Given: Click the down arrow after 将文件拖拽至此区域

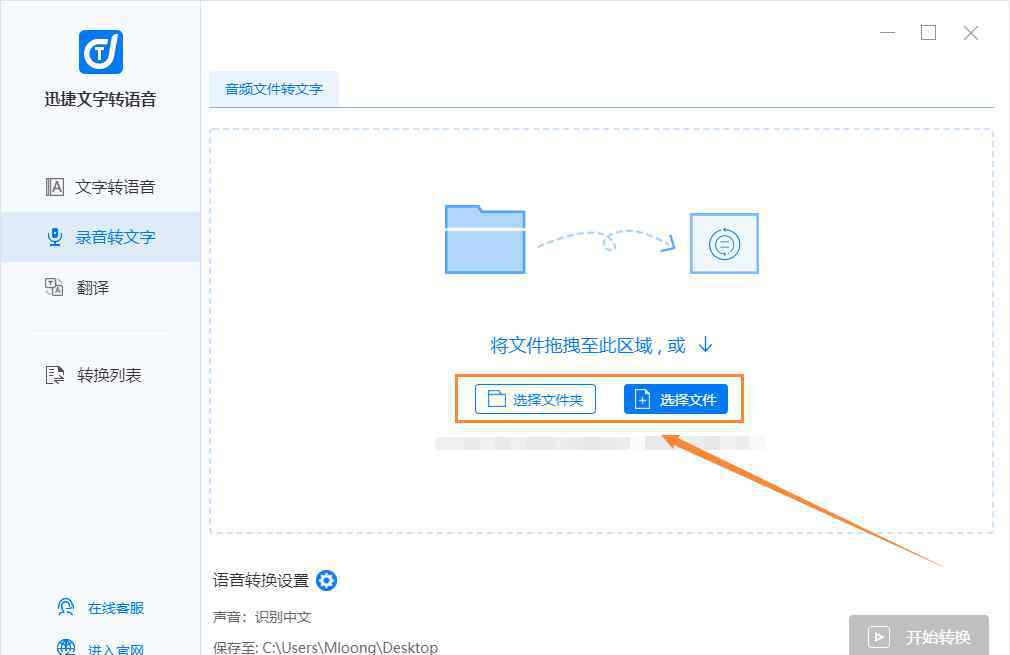Looking at the screenshot, I should coord(706,345).
